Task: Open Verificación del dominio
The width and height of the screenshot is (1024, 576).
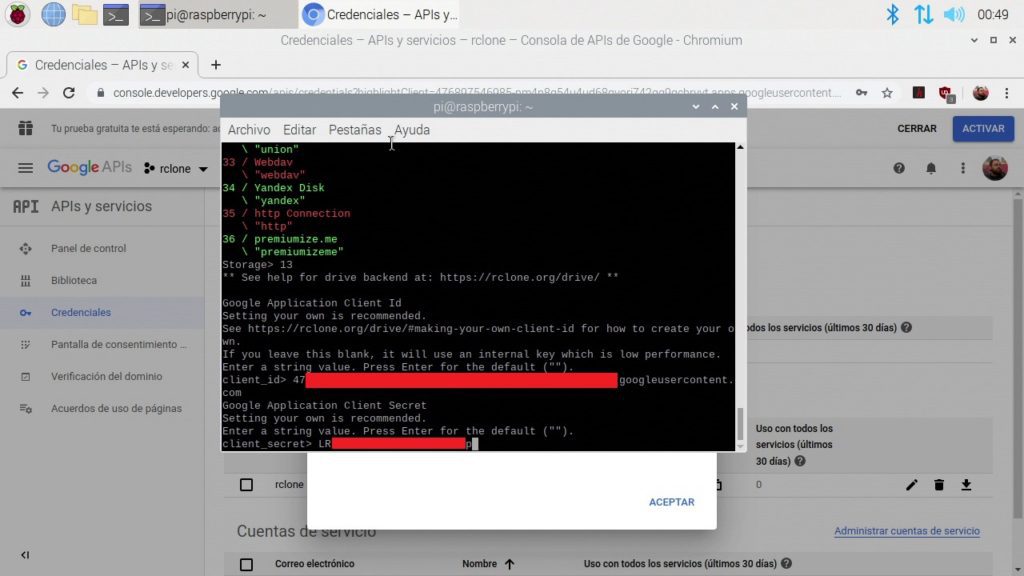Action: 106,376
